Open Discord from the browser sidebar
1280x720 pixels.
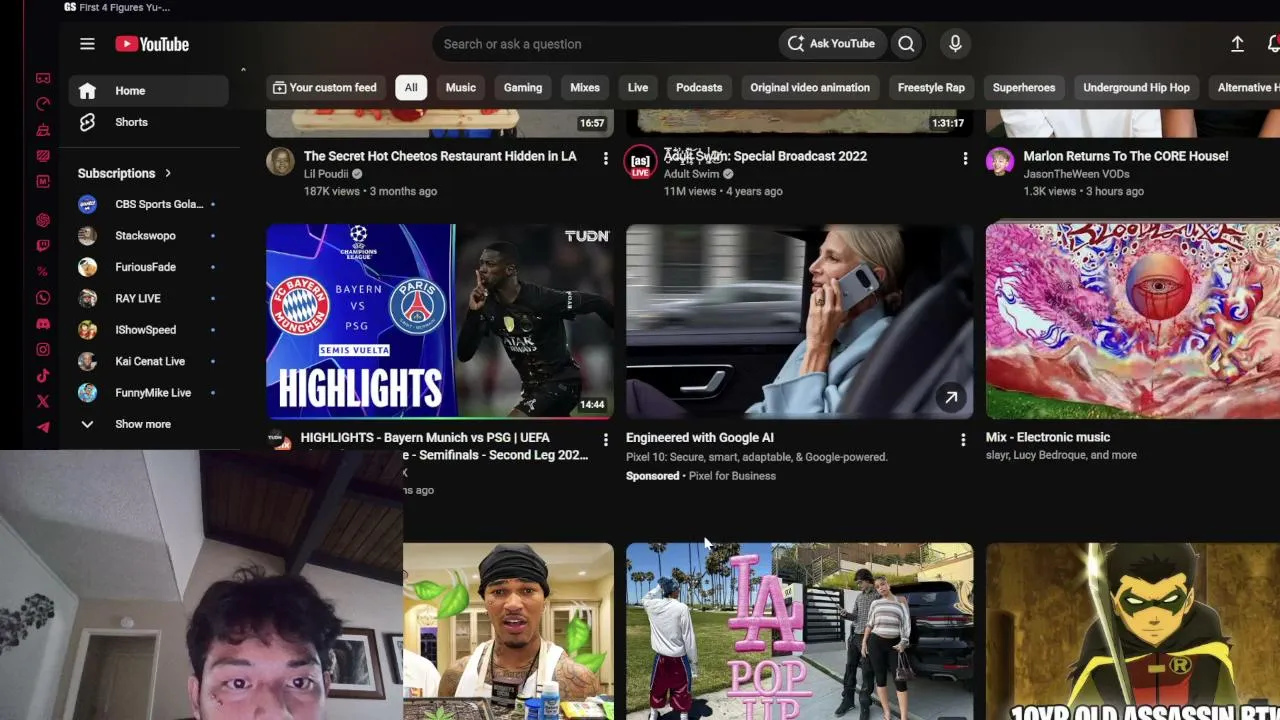(43, 324)
